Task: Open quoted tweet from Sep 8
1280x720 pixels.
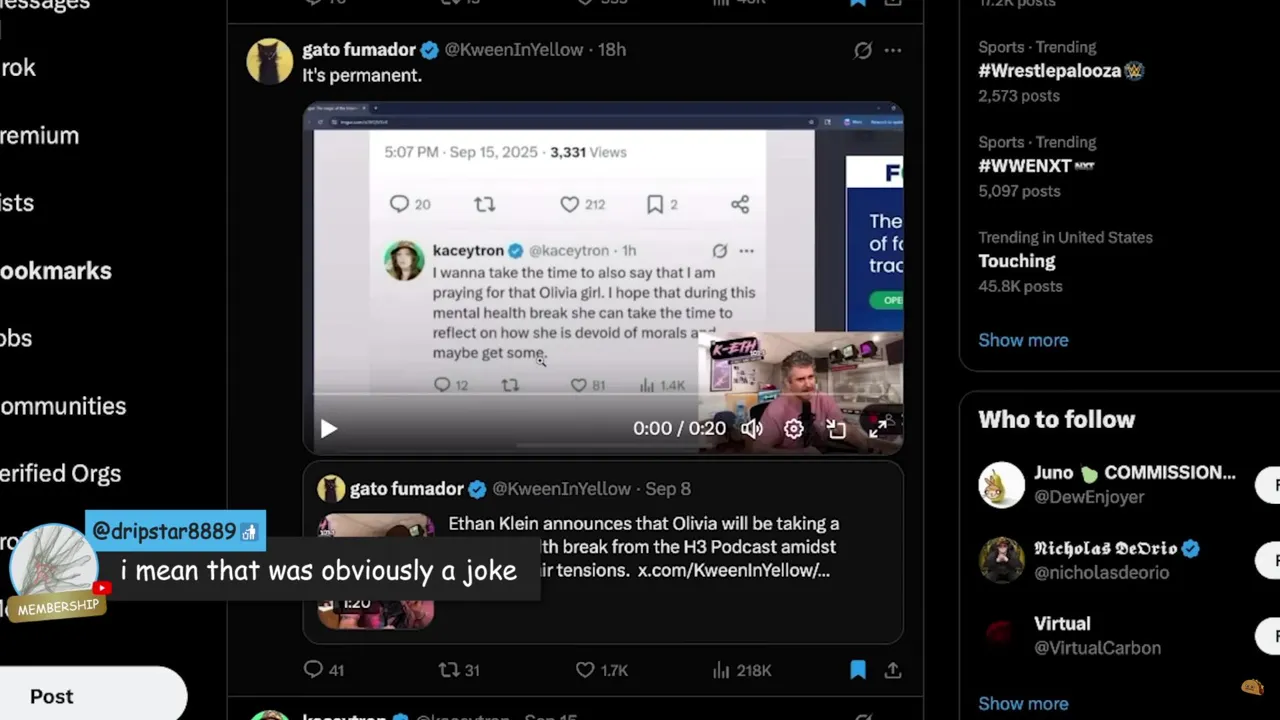Action: point(603,552)
